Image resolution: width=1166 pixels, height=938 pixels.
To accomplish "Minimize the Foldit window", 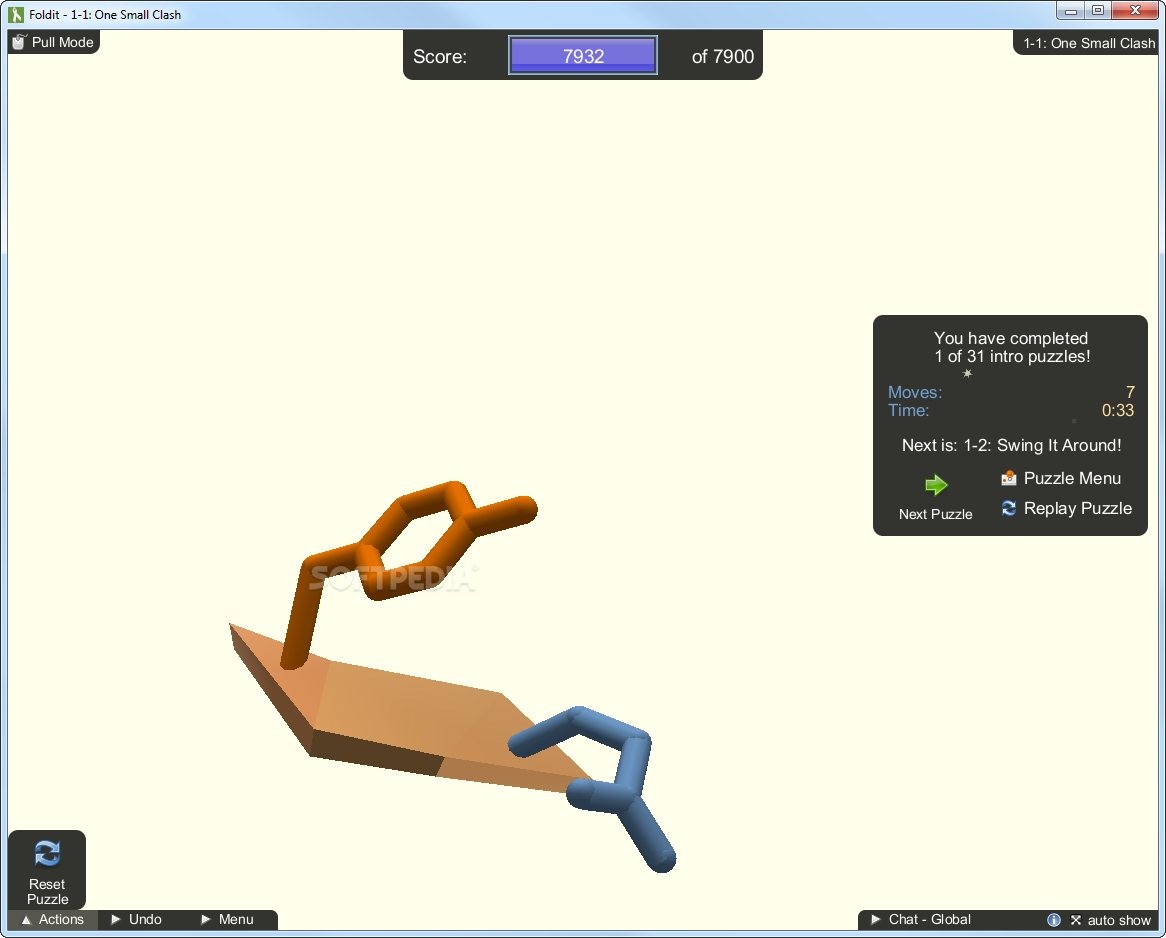I will [x=1071, y=10].
